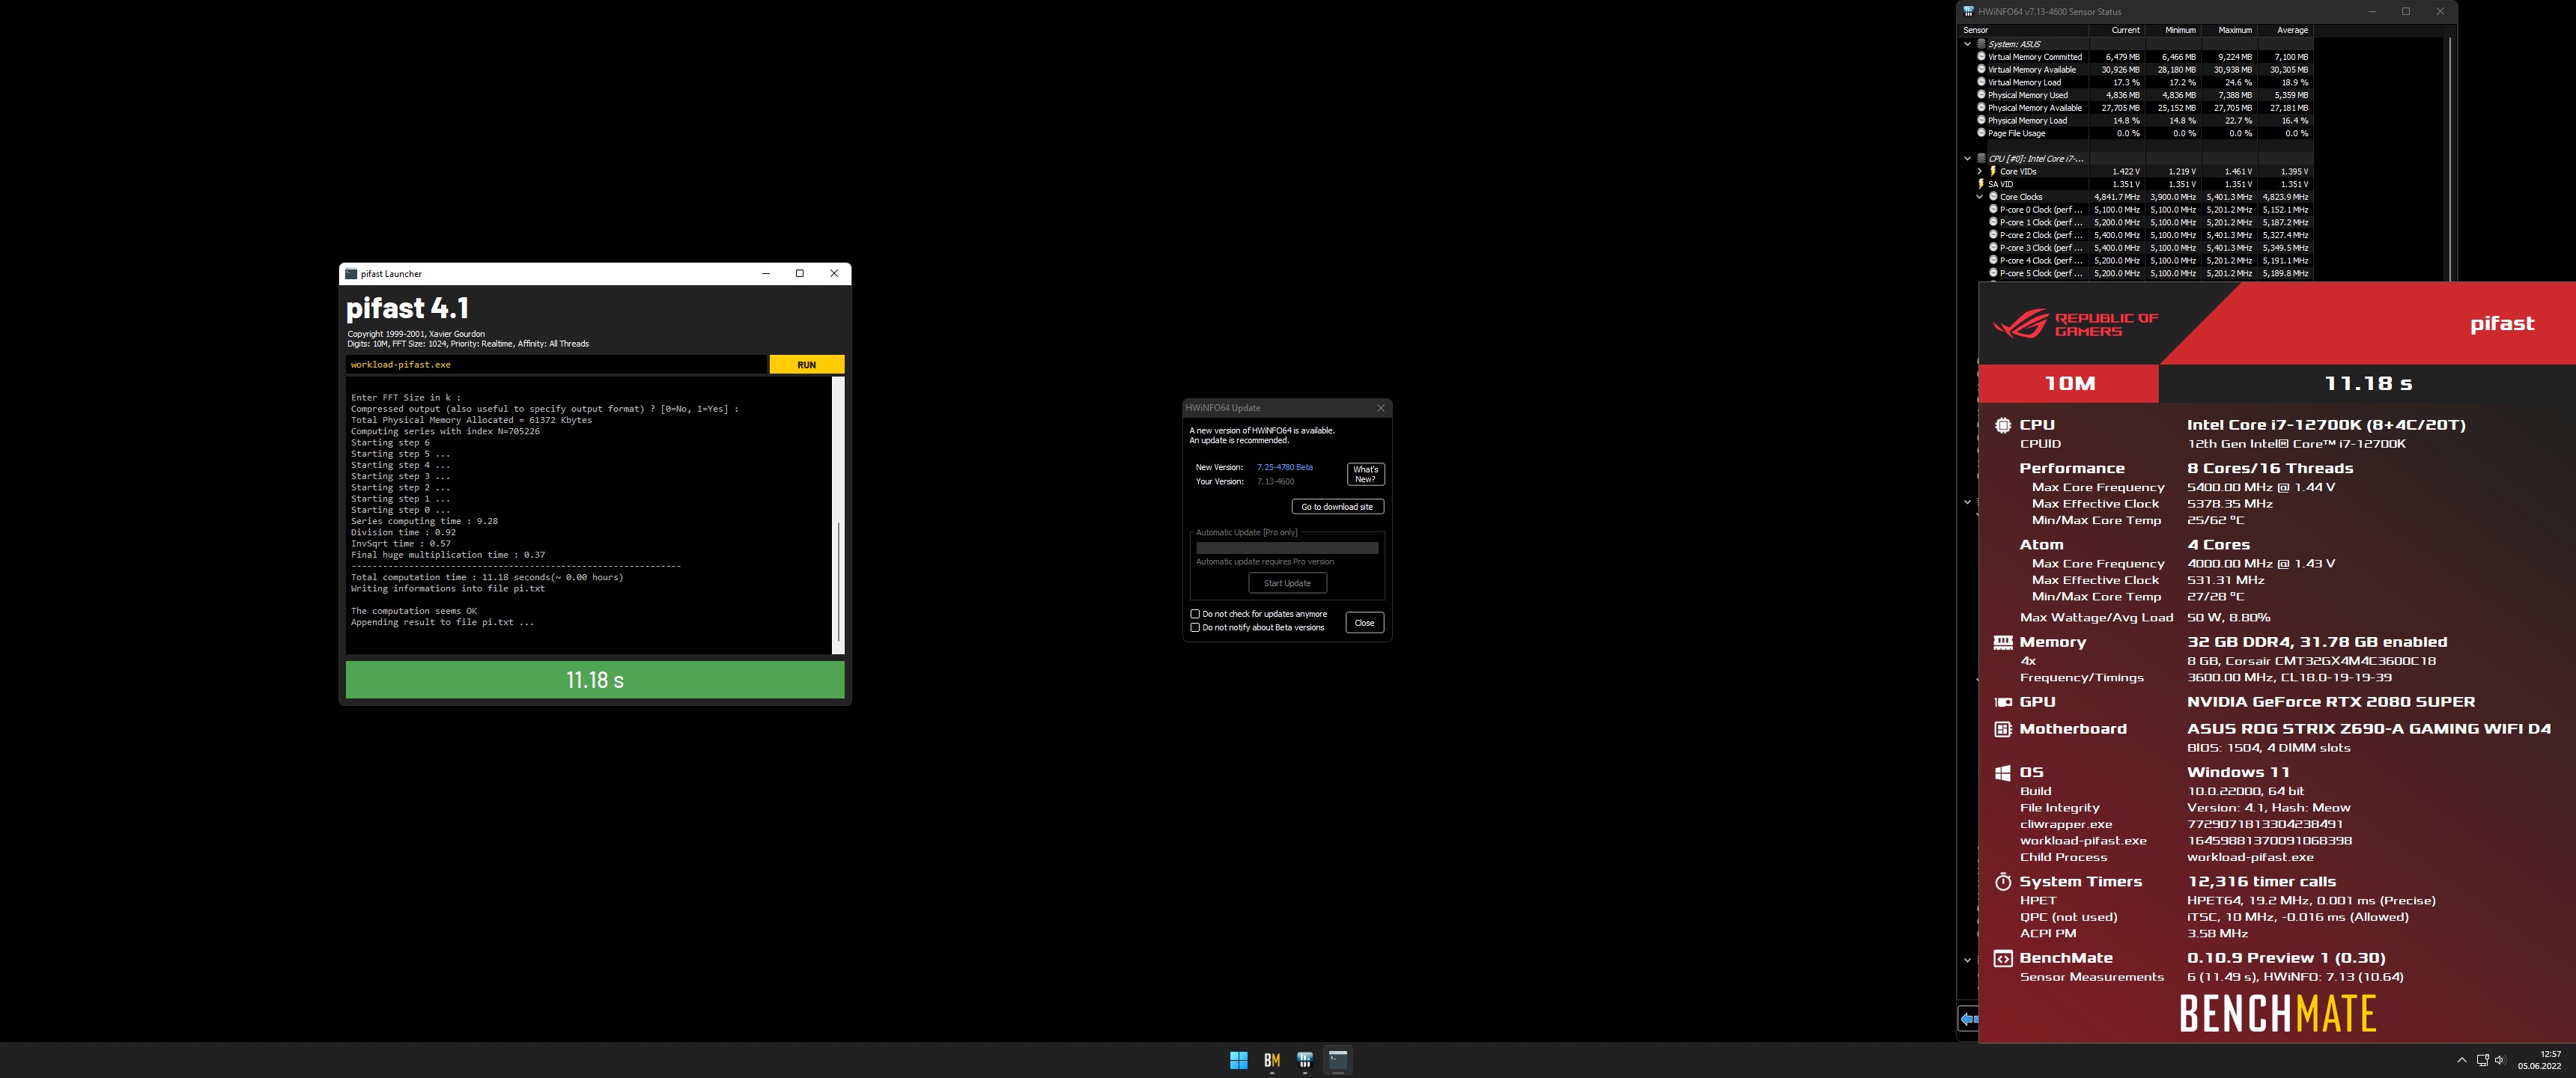Viewport: 2576px width, 1078px height.
Task: Open What's New? in HWiNFO64 Update
Action: pos(1365,474)
